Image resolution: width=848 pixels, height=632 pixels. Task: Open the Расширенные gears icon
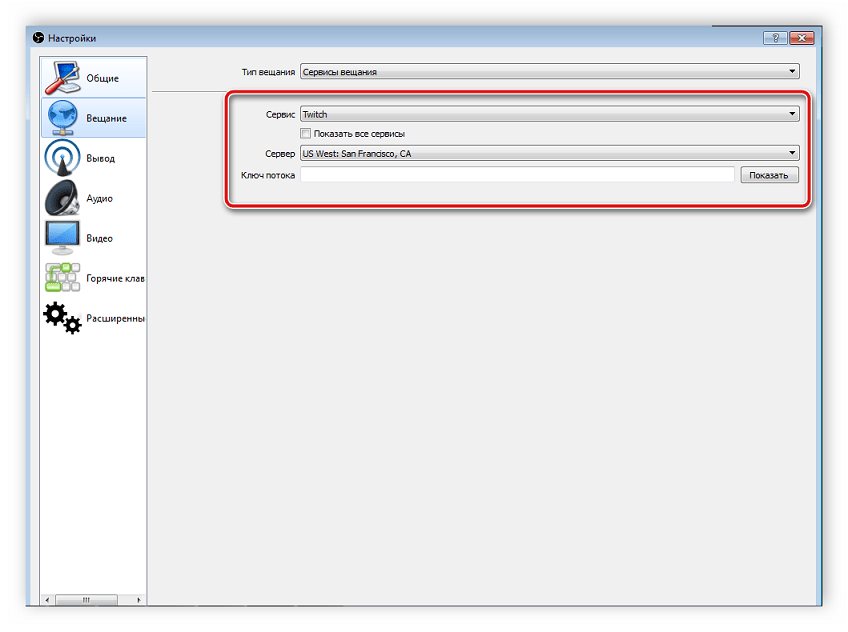(x=62, y=318)
